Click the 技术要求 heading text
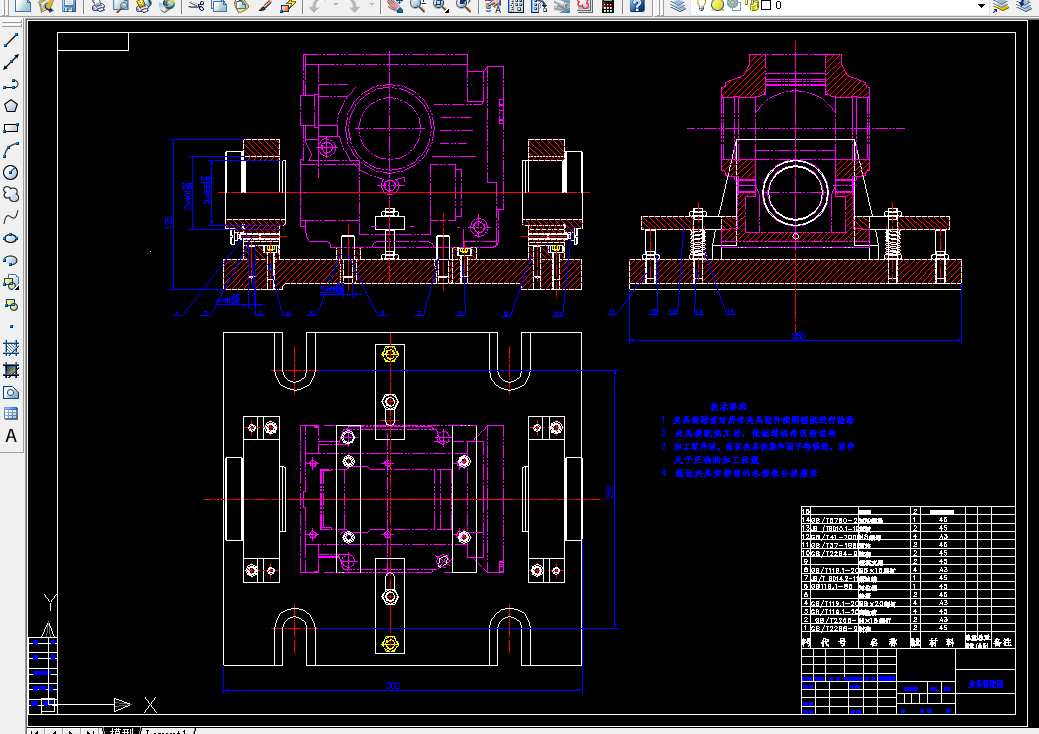1039x734 pixels. tap(729, 407)
